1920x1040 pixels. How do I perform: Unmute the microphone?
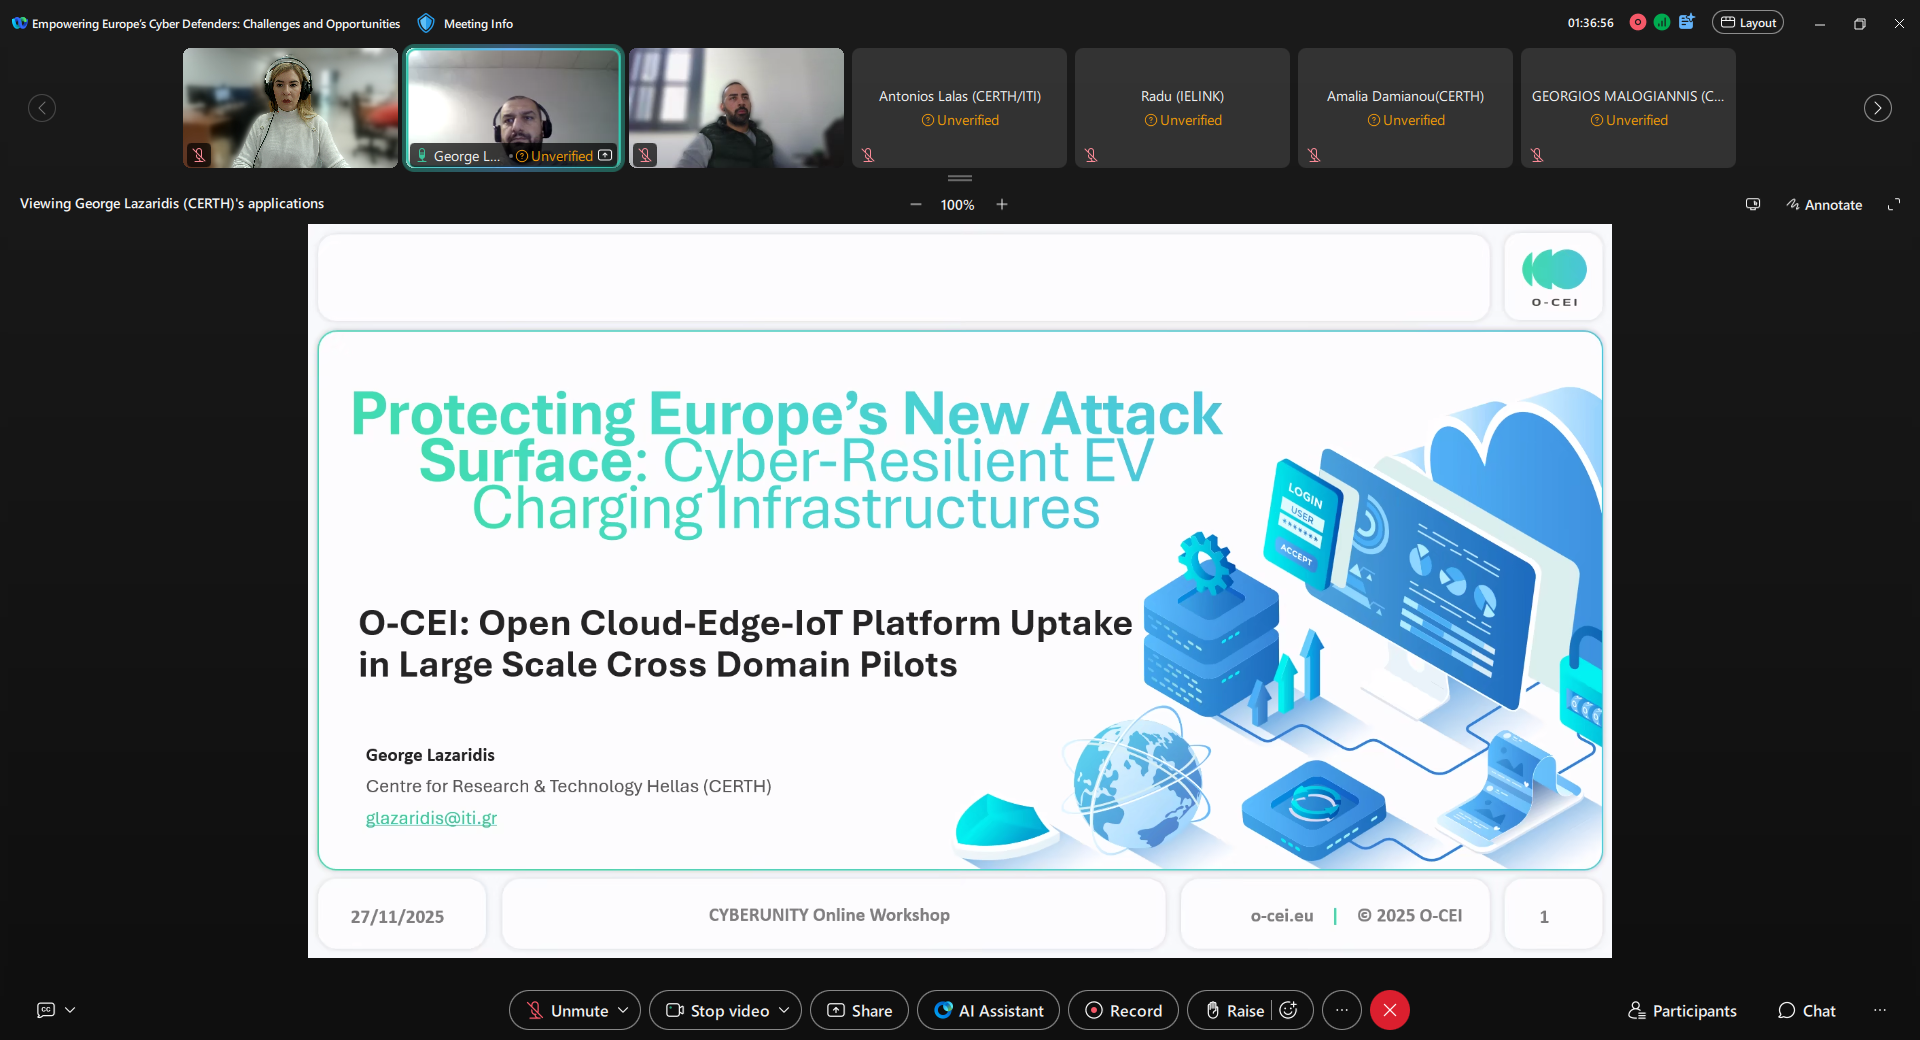pyautogui.click(x=566, y=1010)
